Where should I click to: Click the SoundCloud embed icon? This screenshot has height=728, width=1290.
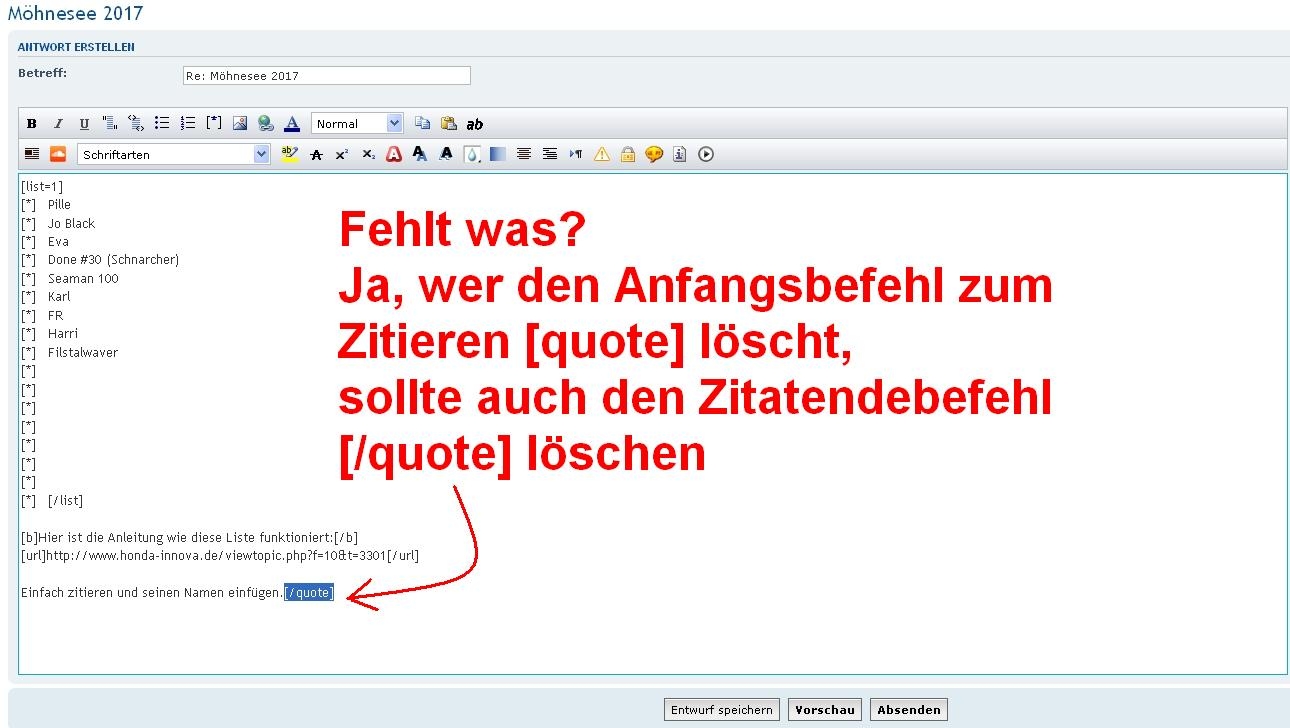click(x=58, y=154)
